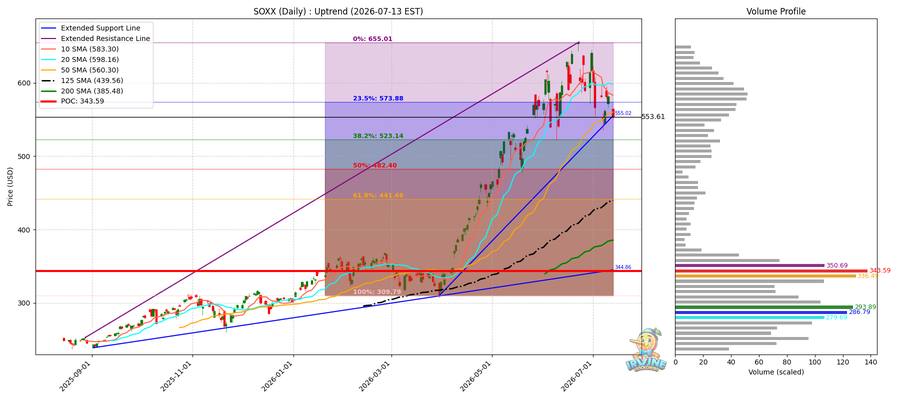The image size is (900, 400).
Task: Click the Volume Profile panel title
Action: point(775,11)
